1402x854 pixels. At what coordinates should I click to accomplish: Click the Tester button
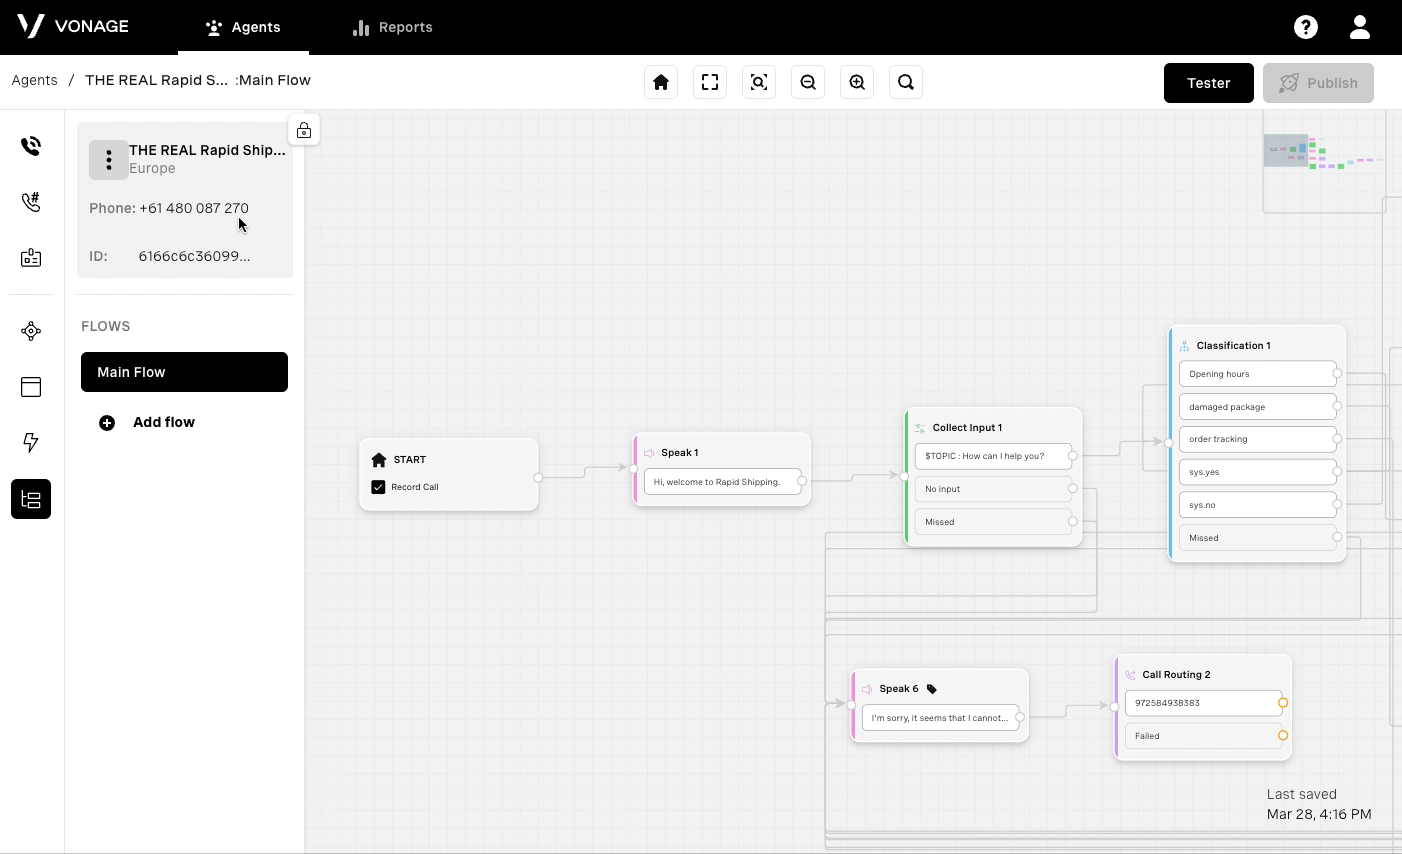(1208, 83)
